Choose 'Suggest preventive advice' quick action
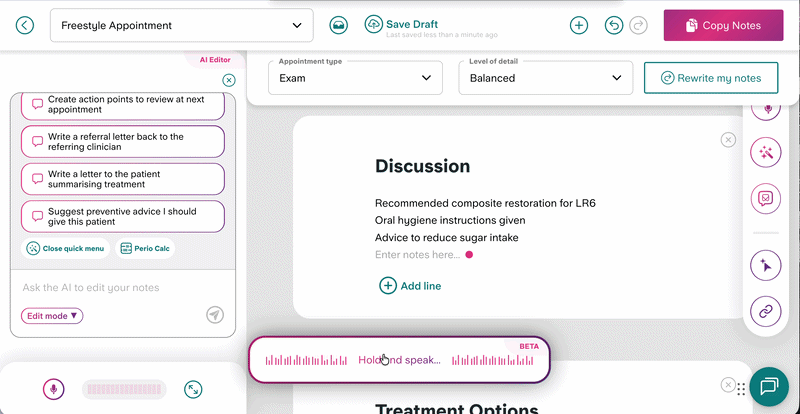Viewport: 800px width, 414px height. pos(122,217)
